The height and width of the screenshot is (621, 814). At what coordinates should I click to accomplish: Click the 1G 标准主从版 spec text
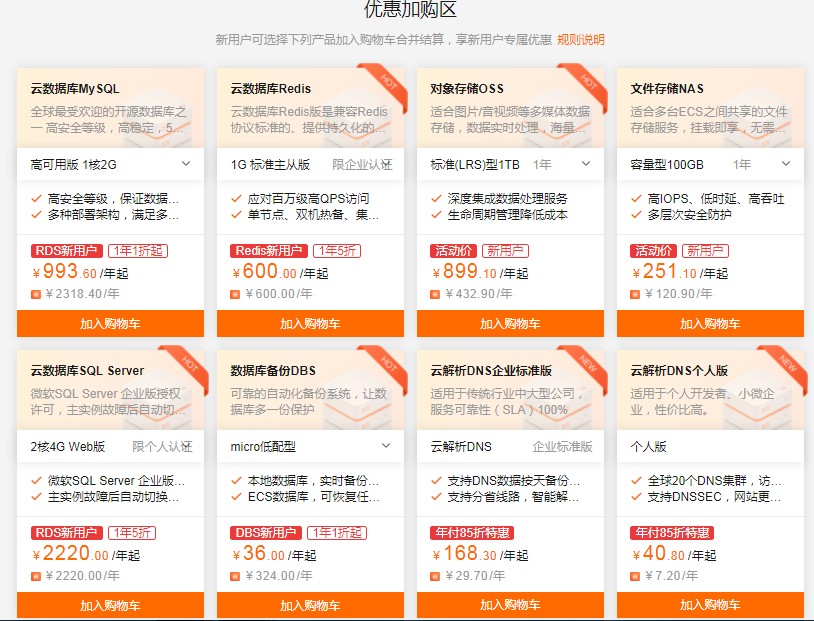click(270, 165)
